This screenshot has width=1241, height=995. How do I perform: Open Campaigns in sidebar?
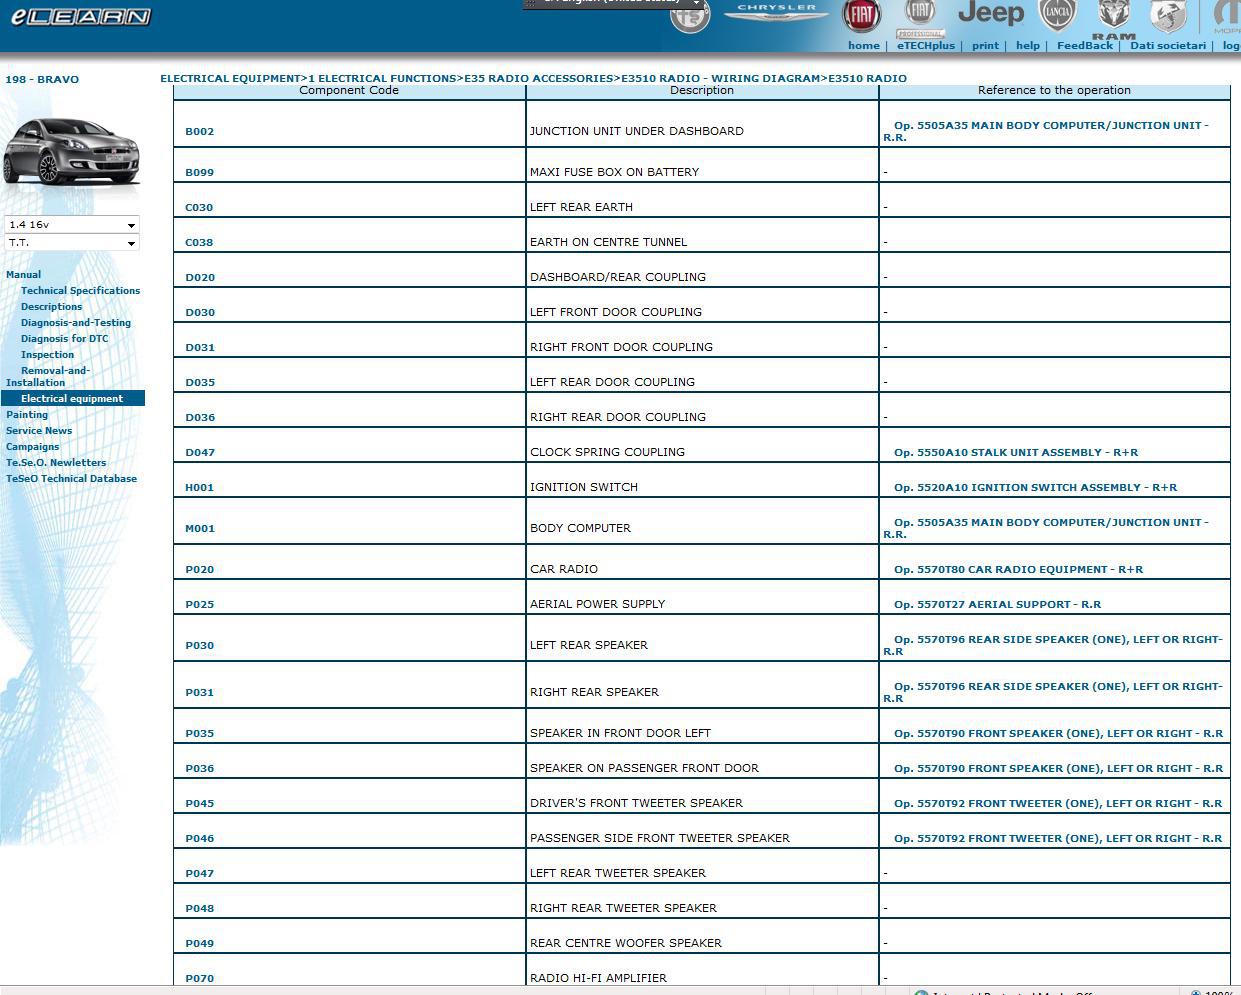(33, 447)
